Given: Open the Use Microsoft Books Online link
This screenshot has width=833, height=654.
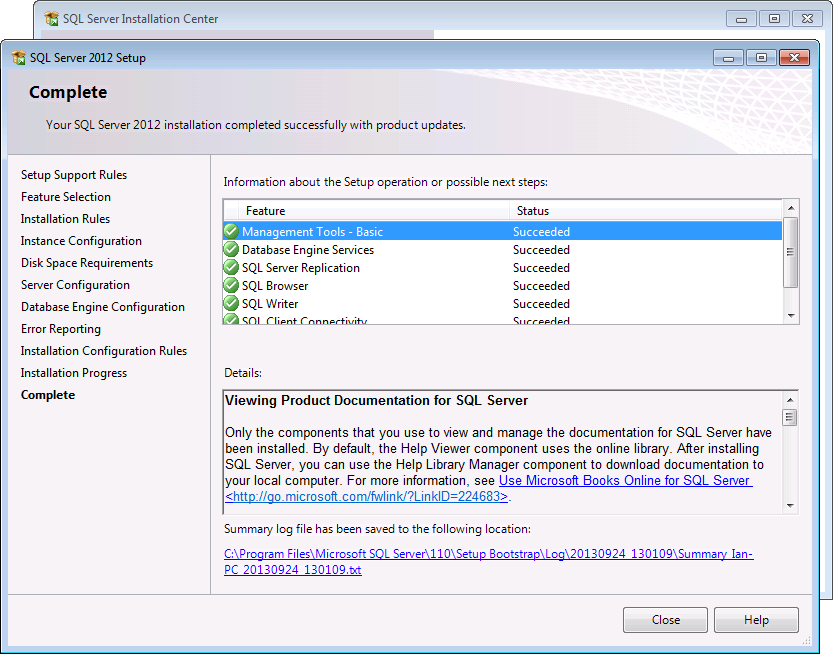Looking at the screenshot, I should tap(625, 480).
